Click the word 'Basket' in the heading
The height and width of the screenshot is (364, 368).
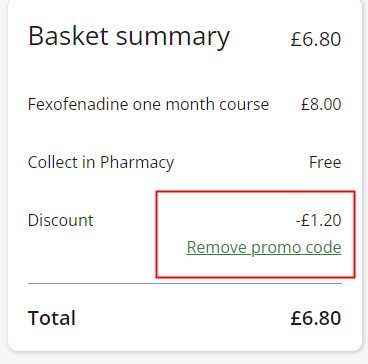click(68, 36)
